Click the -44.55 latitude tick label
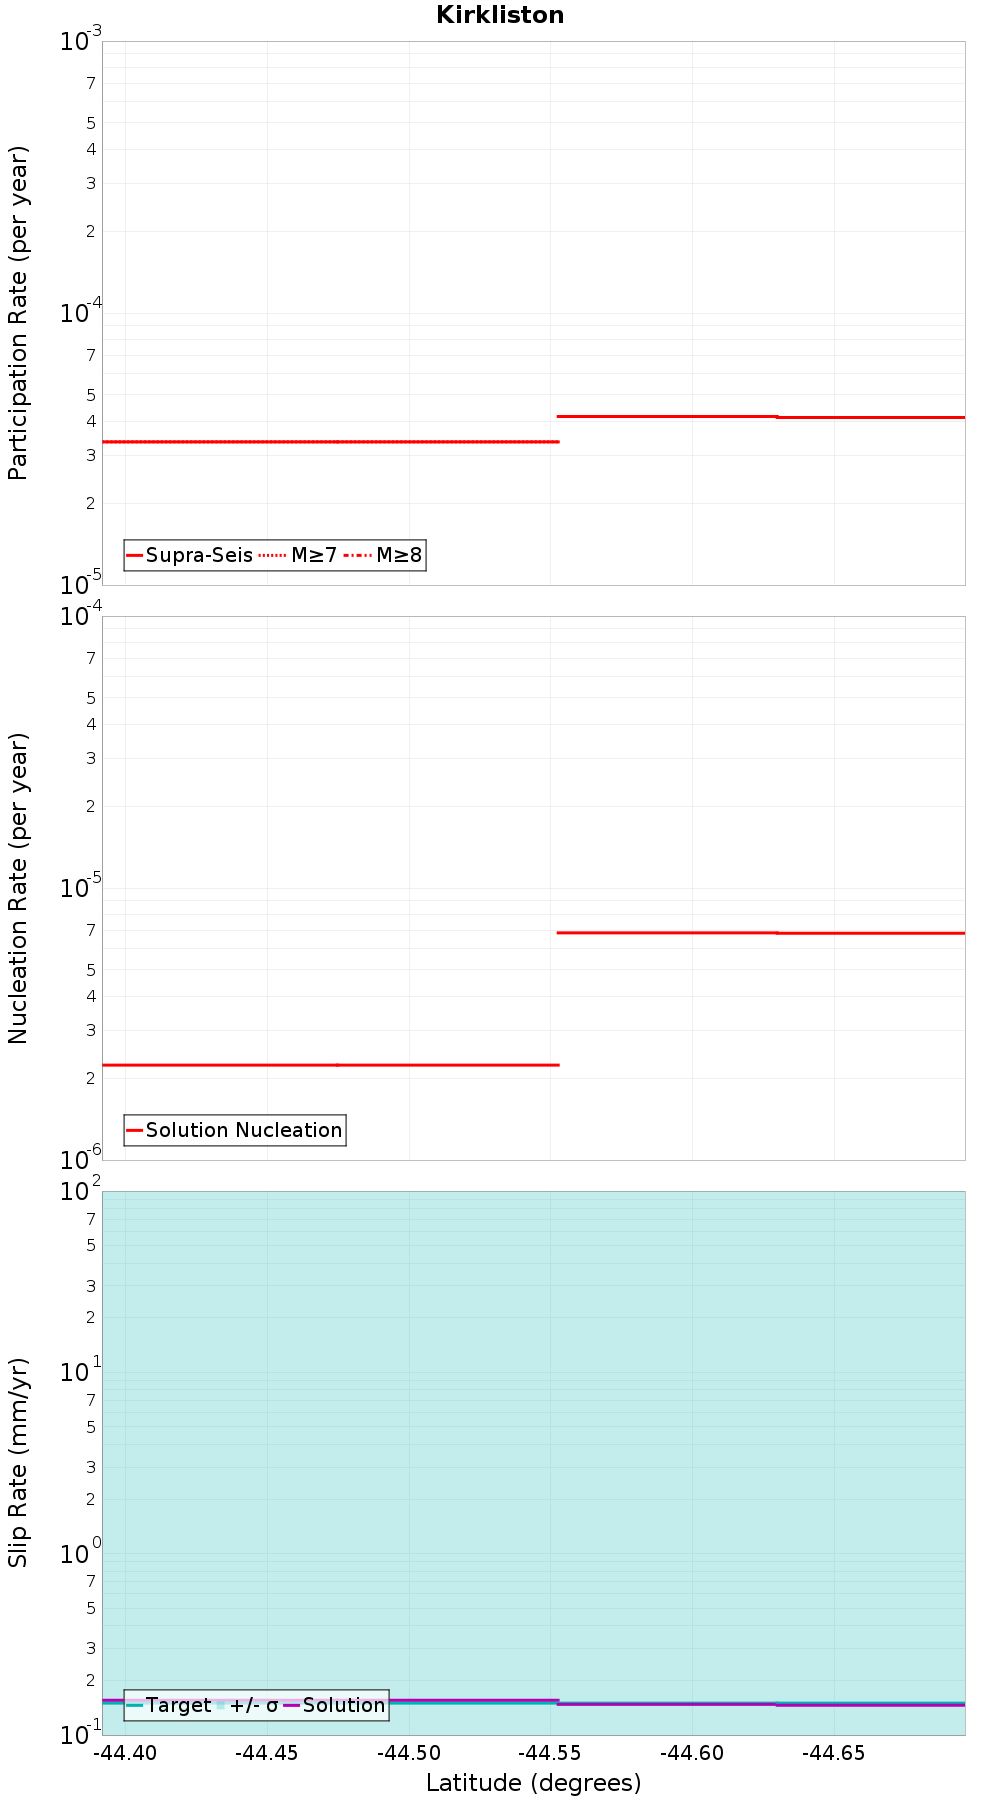 pyautogui.click(x=551, y=1753)
